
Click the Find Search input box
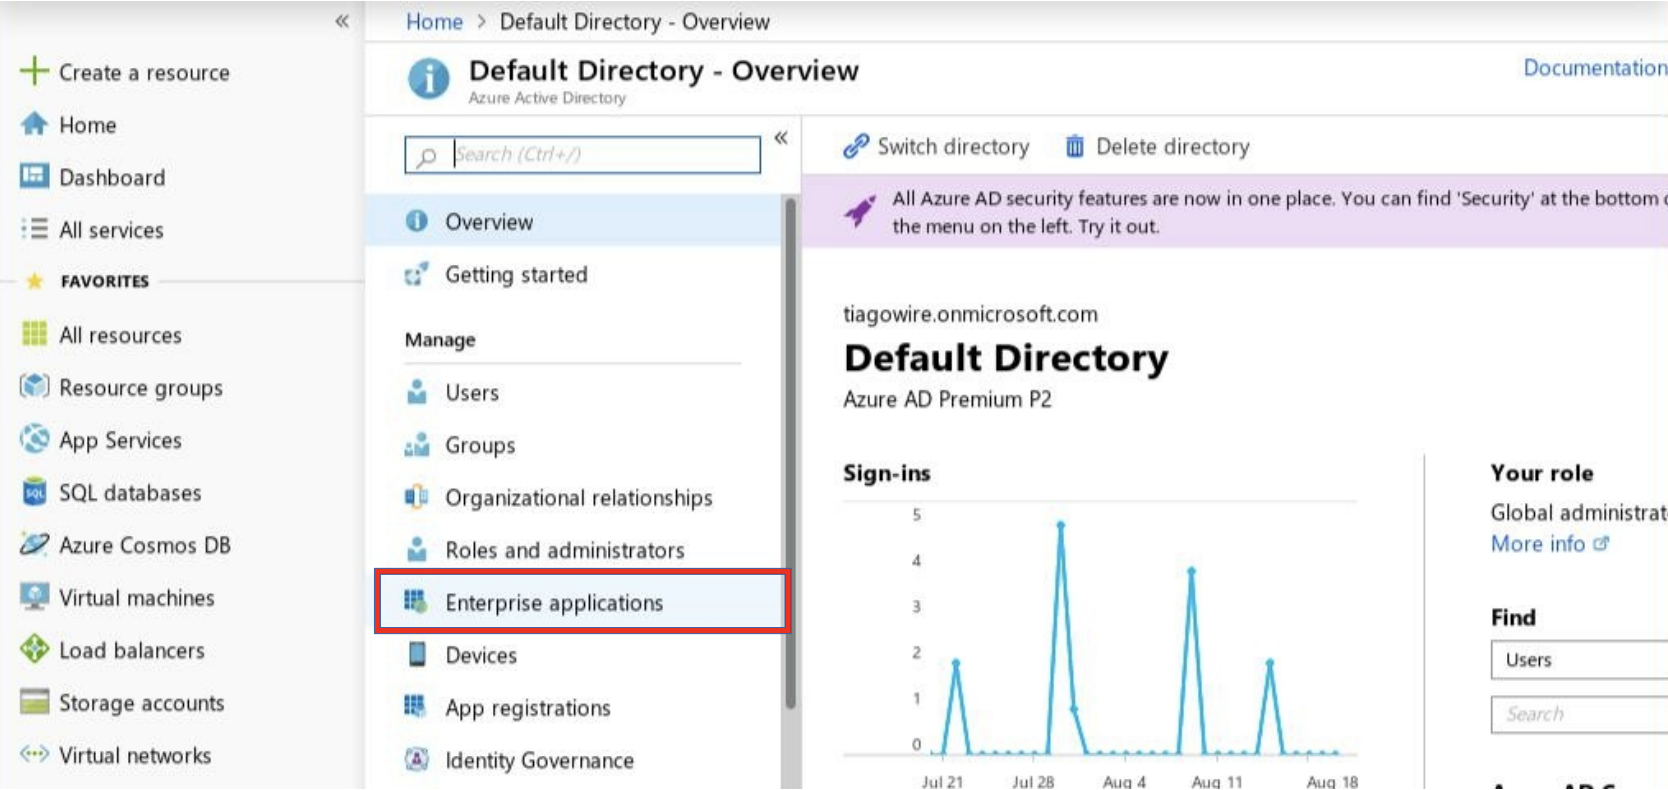[1579, 714]
